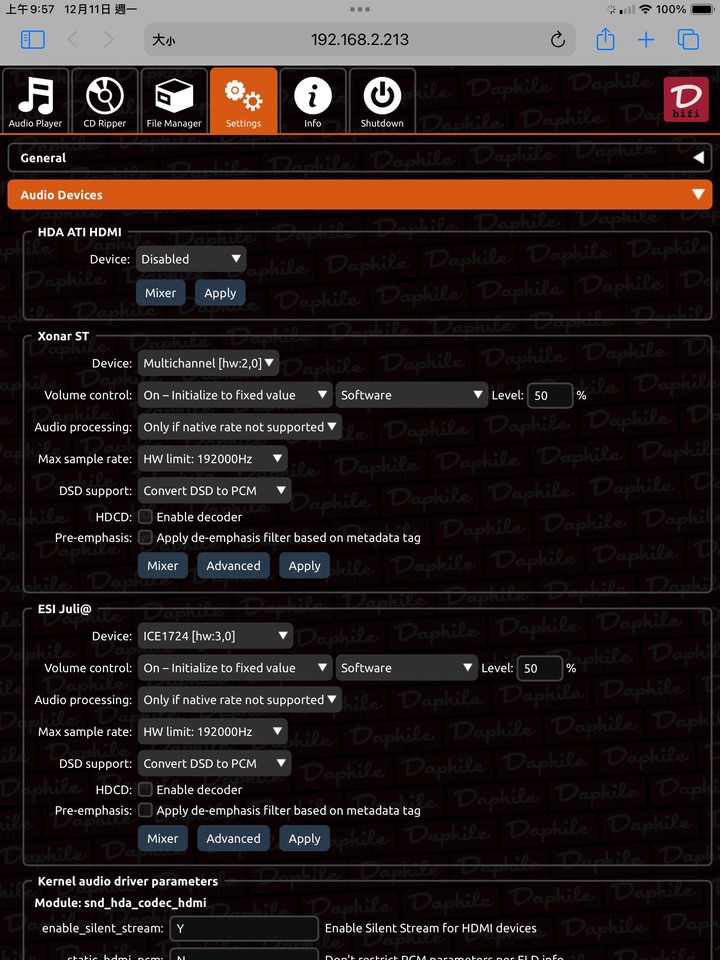Screen dimensions: 720x960
Task: Click "Kernel audio driver parameters" heading
Action: [127, 882]
